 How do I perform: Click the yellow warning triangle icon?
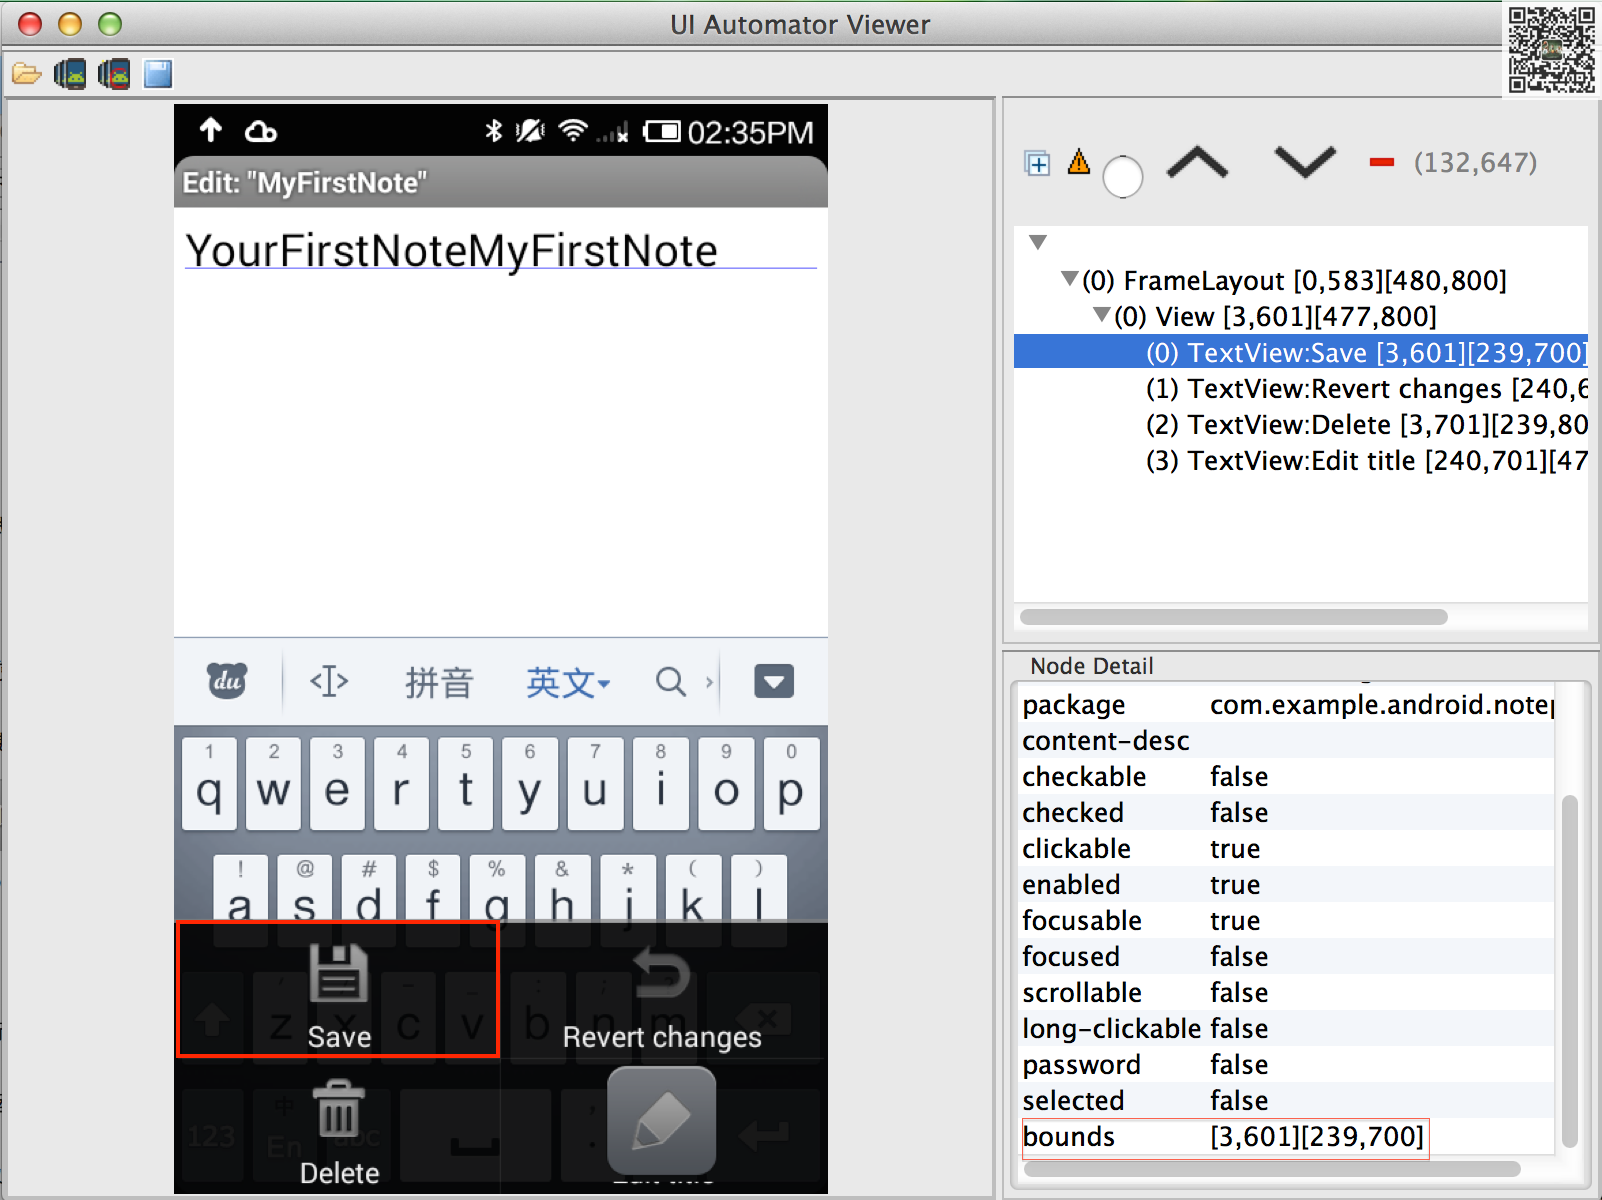click(1078, 161)
